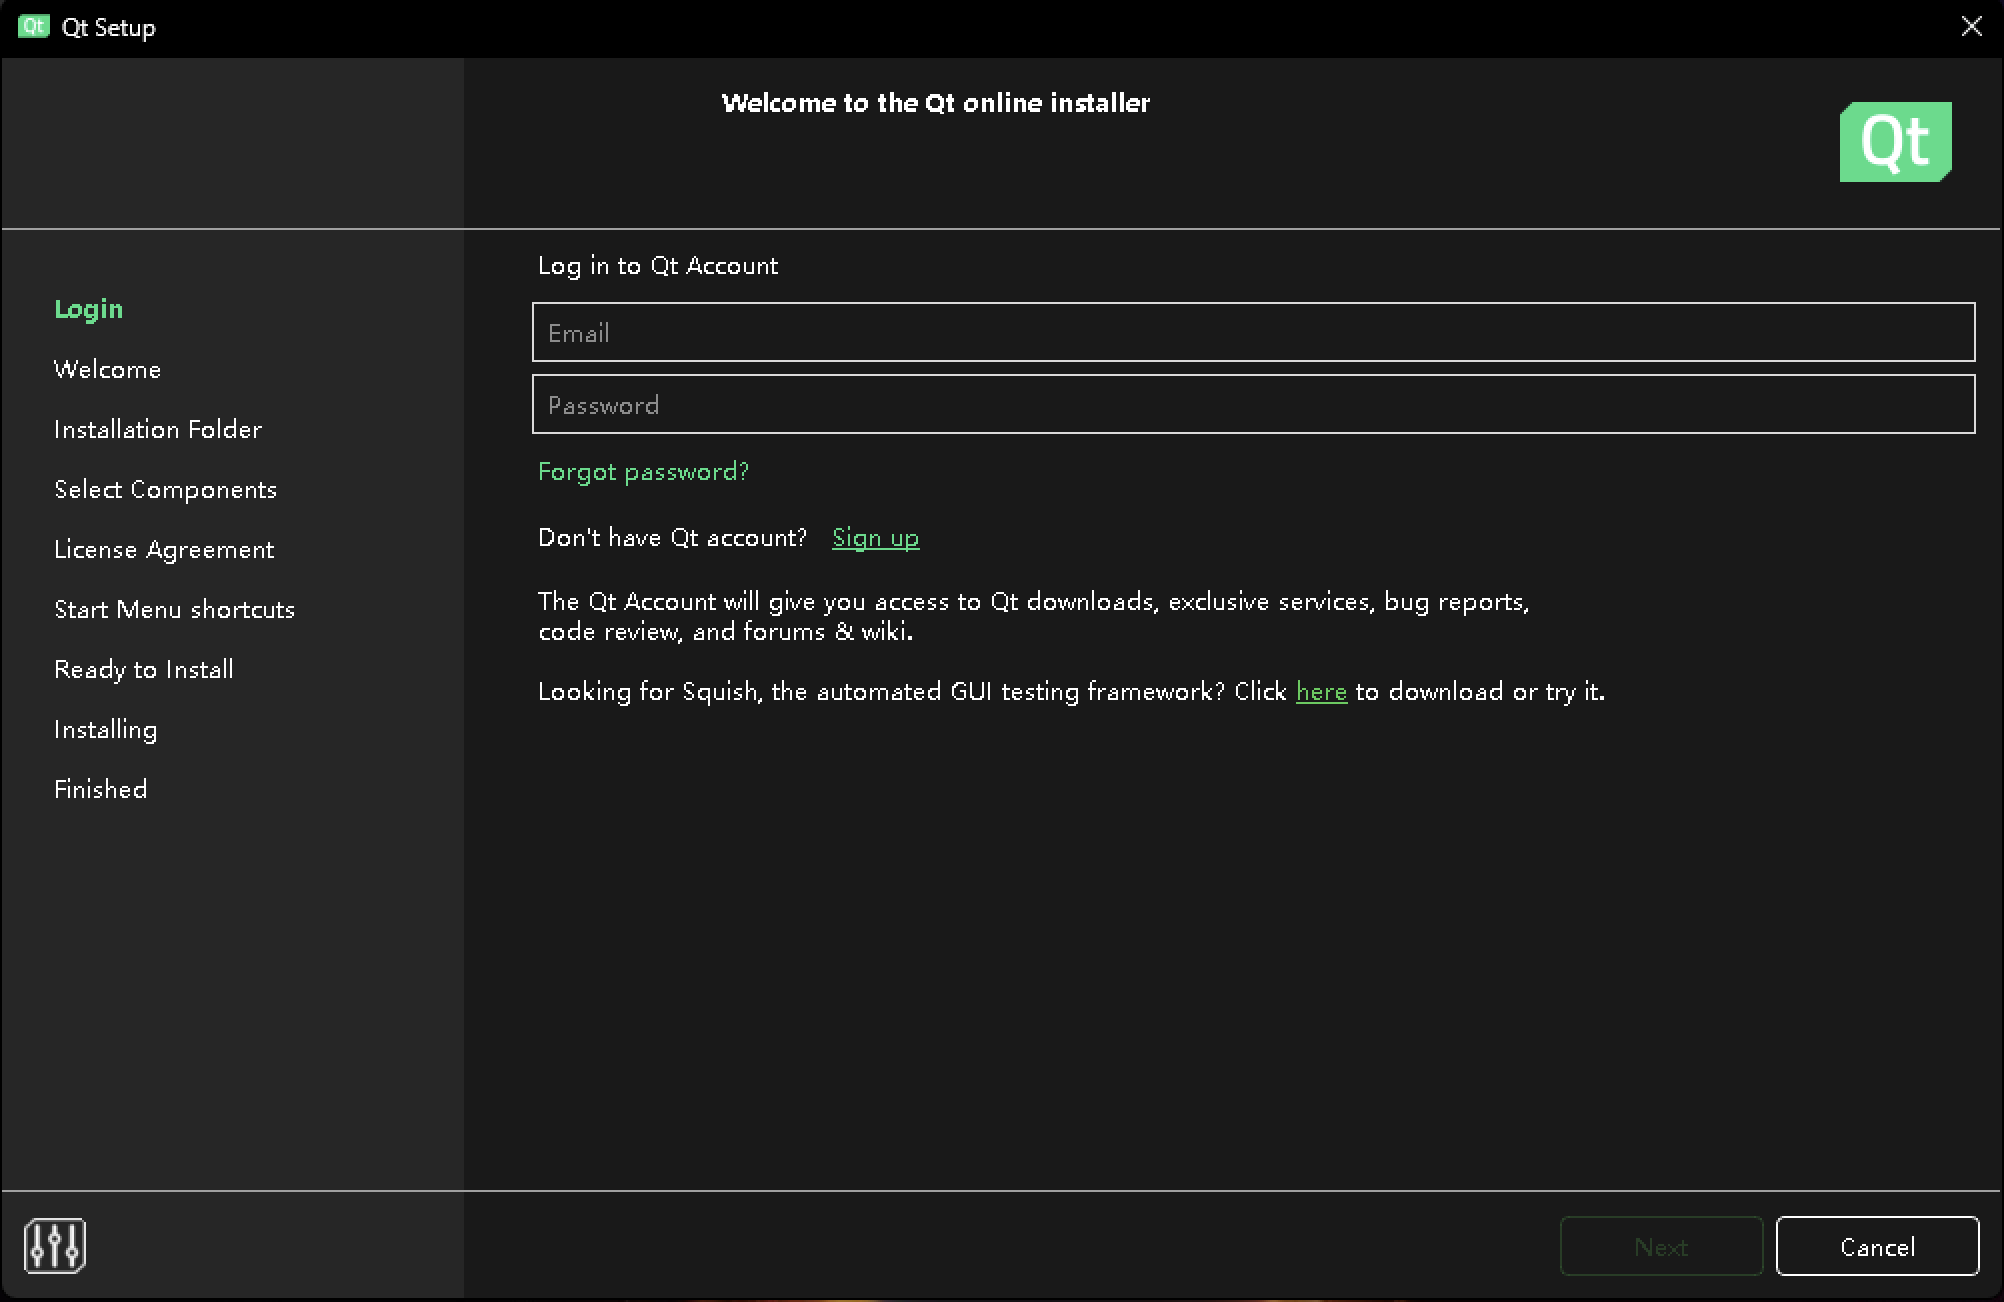Open the Installing step in the sidebar

(105, 729)
